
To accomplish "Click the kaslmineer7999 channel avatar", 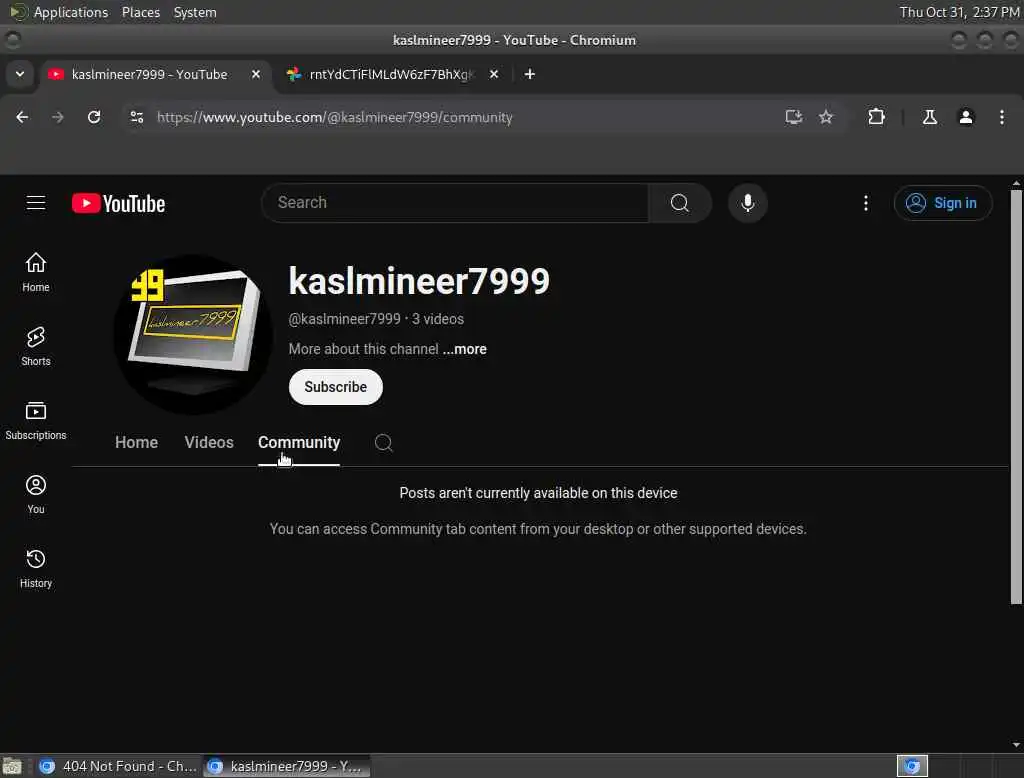I will click(x=193, y=334).
